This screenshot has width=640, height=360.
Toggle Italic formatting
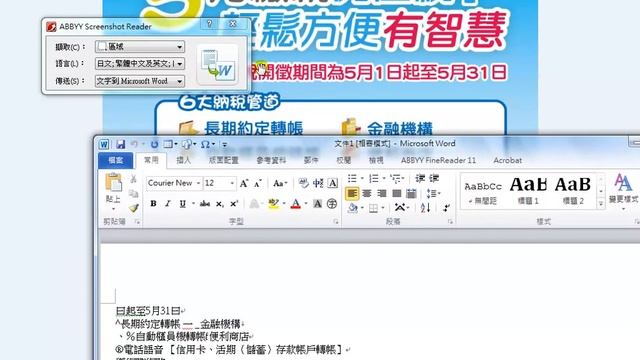(x=168, y=204)
